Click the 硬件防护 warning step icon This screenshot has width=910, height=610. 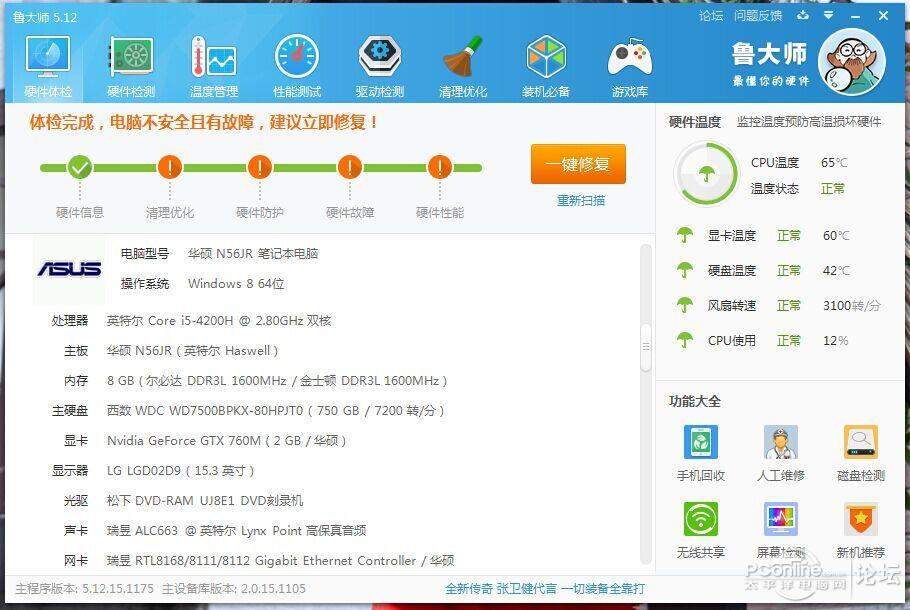[259, 167]
